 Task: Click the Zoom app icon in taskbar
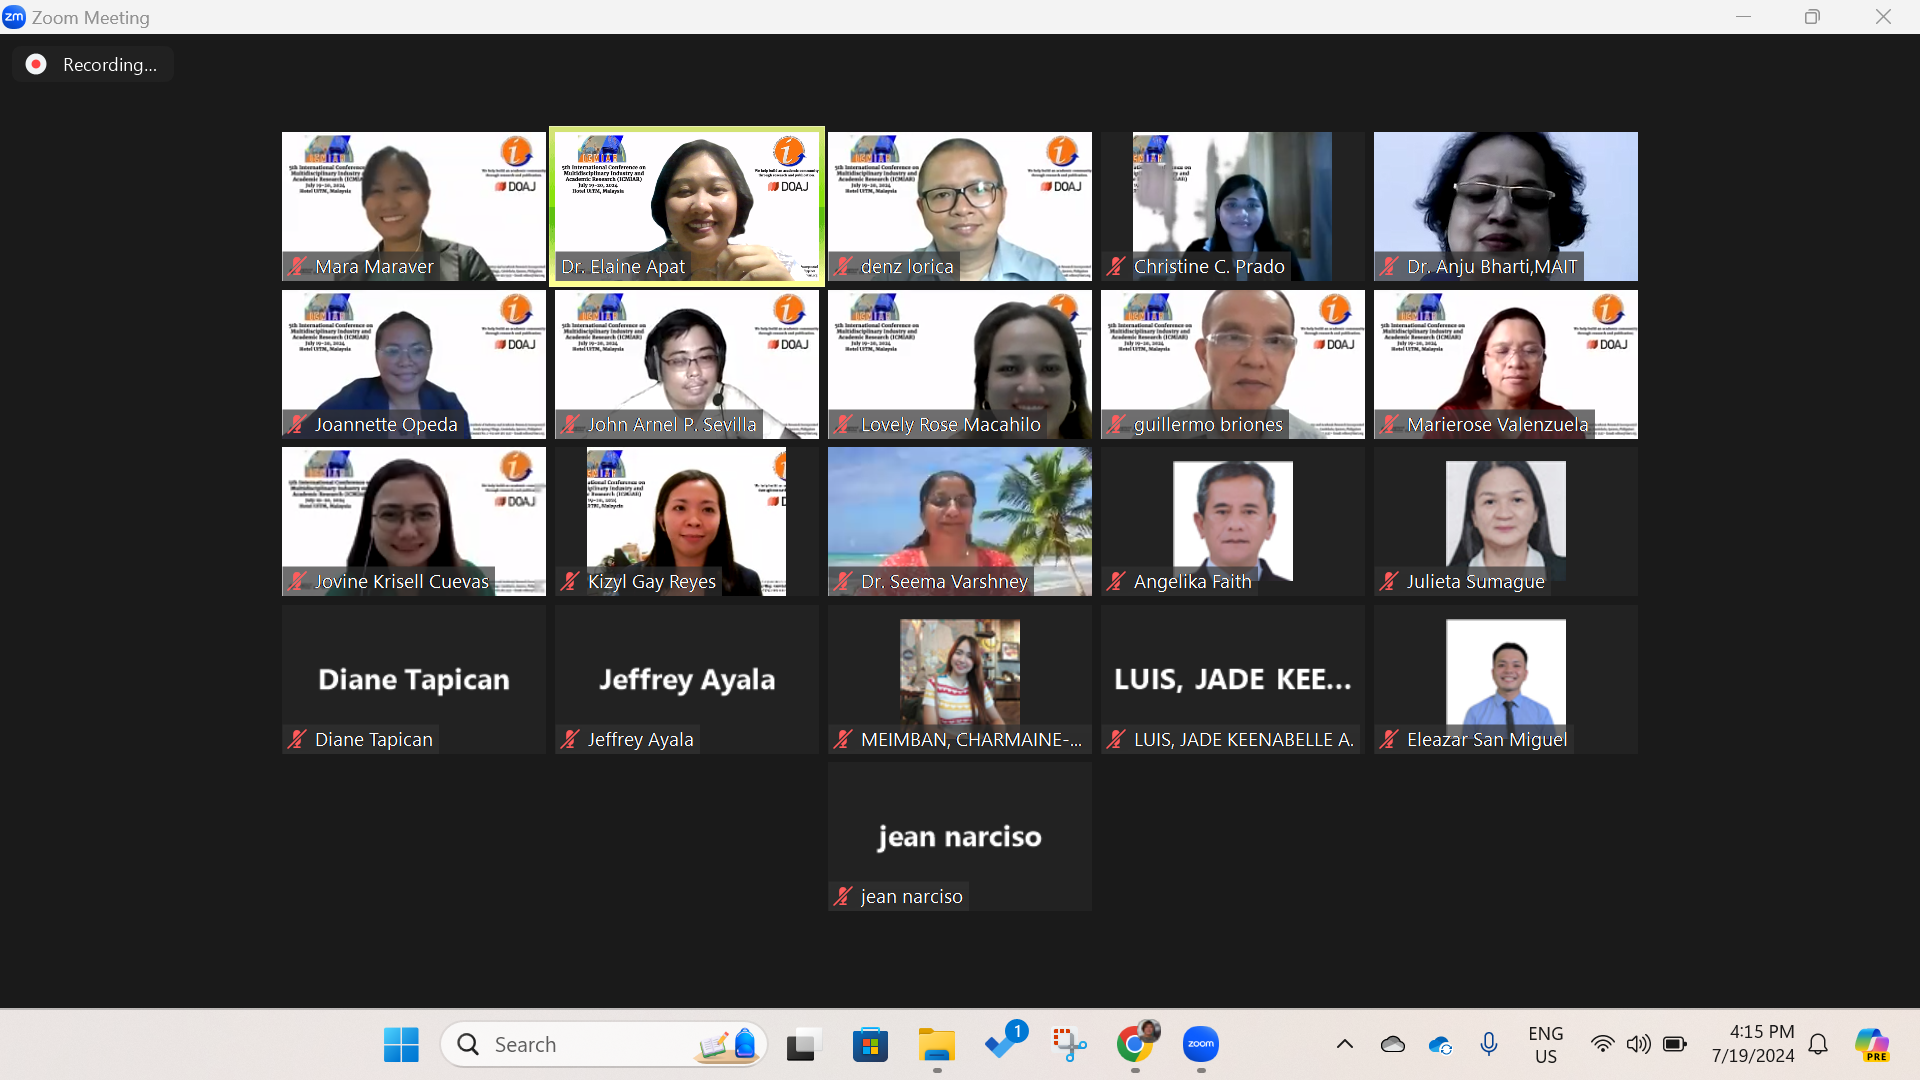pos(1200,1044)
